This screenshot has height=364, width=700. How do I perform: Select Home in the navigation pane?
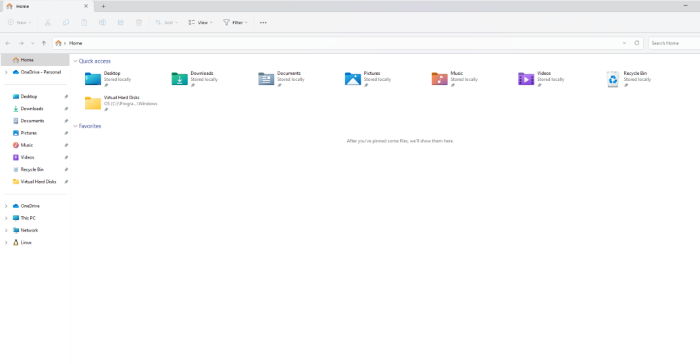click(35, 60)
